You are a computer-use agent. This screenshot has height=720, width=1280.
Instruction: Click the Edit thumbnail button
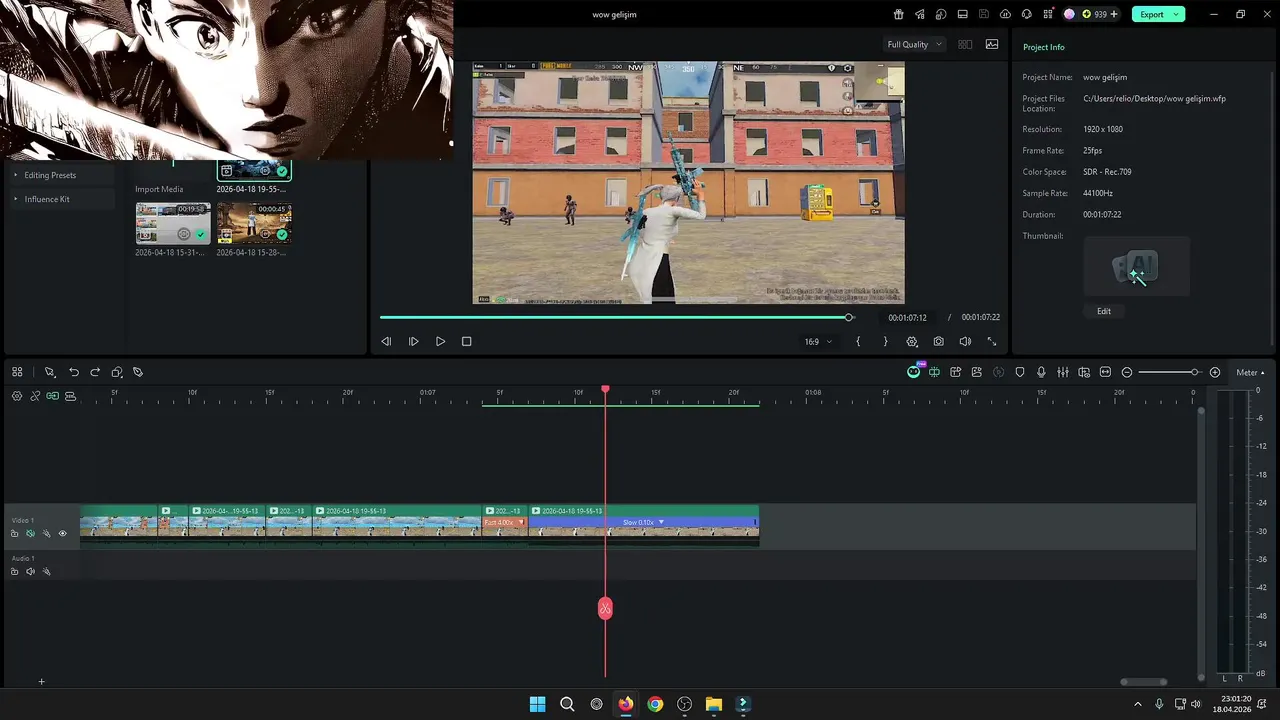(x=1104, y=311)
